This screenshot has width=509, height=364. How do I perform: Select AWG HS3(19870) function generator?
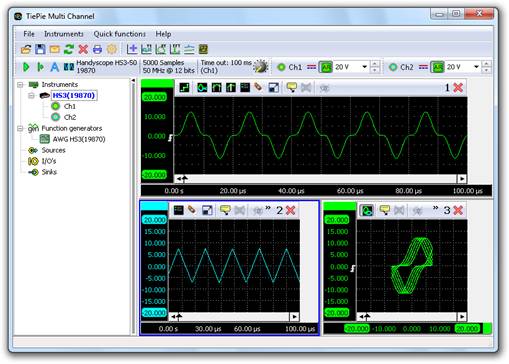[79, 139]
